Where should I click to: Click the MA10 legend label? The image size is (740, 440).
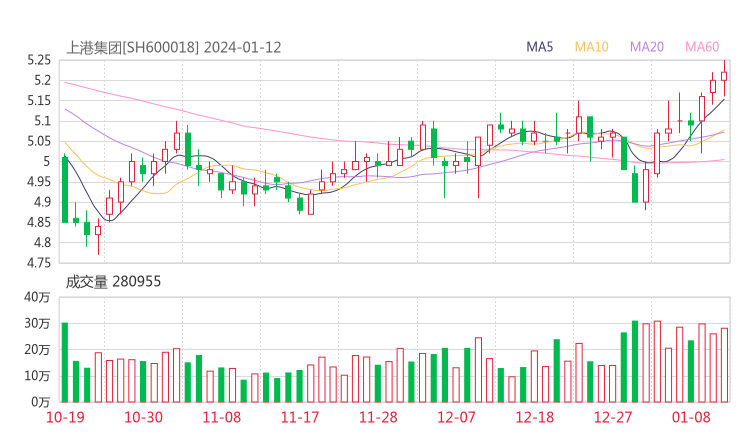(x=591, y=47)
